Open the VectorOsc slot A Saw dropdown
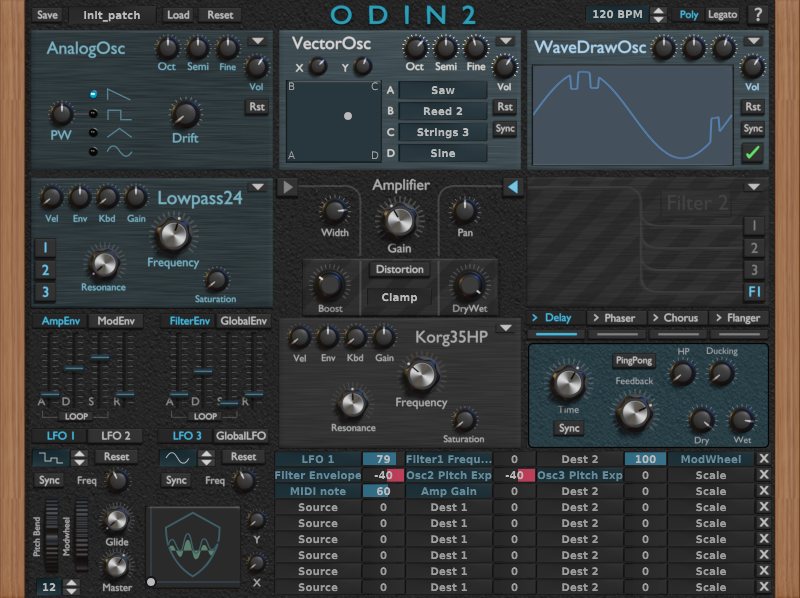The width and height of the screenshot is (800, 598). [x=441, y=90]
